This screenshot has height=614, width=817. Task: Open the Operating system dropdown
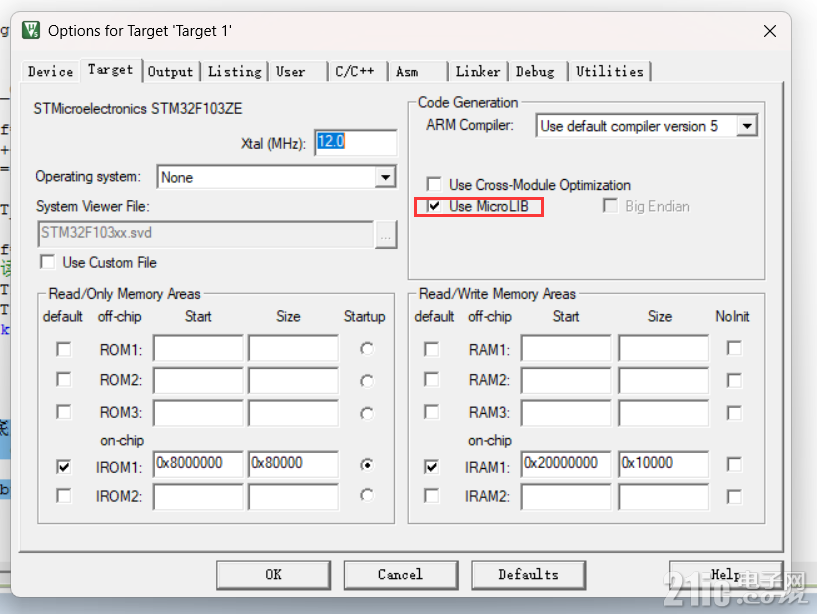pyautogui.click(x=385, y=177)
